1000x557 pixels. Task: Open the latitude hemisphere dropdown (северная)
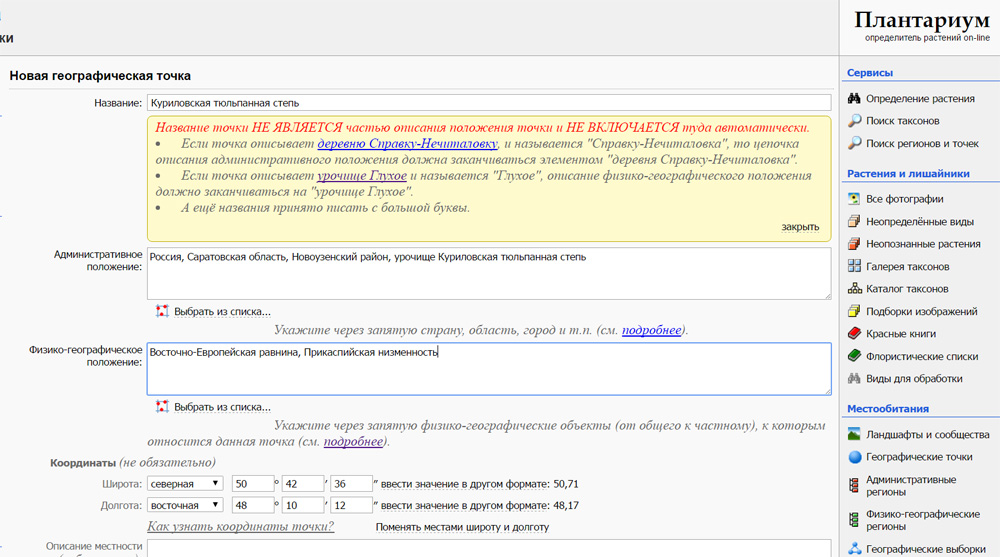[x=185, y=484]
